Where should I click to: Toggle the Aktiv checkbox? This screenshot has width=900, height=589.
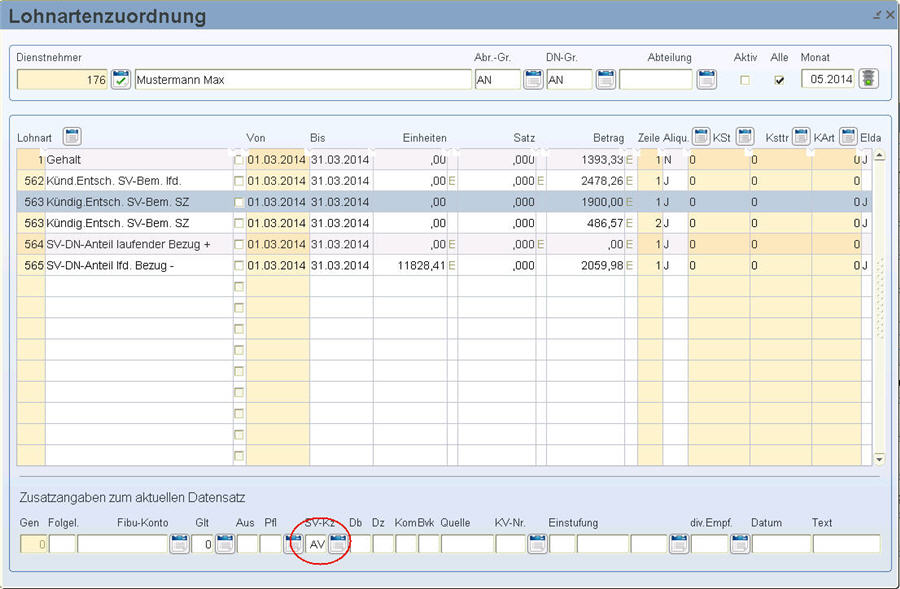[745, 80]
